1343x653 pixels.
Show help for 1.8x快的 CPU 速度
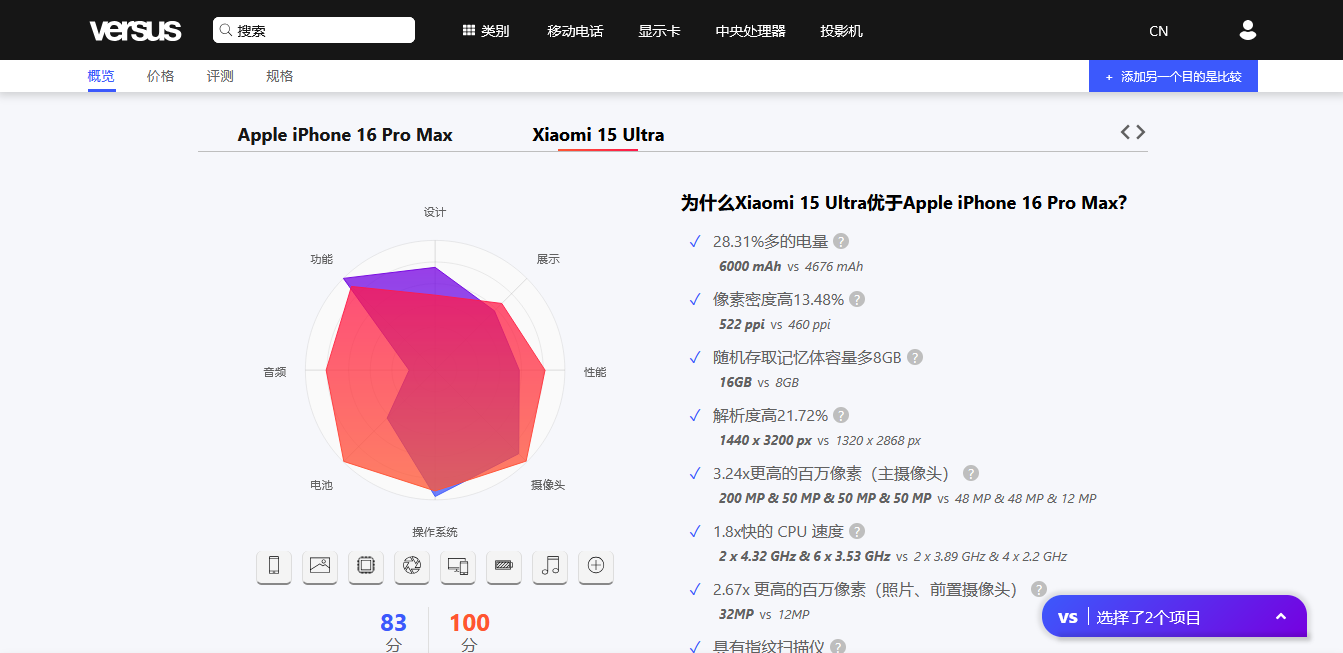pos(857,531)
